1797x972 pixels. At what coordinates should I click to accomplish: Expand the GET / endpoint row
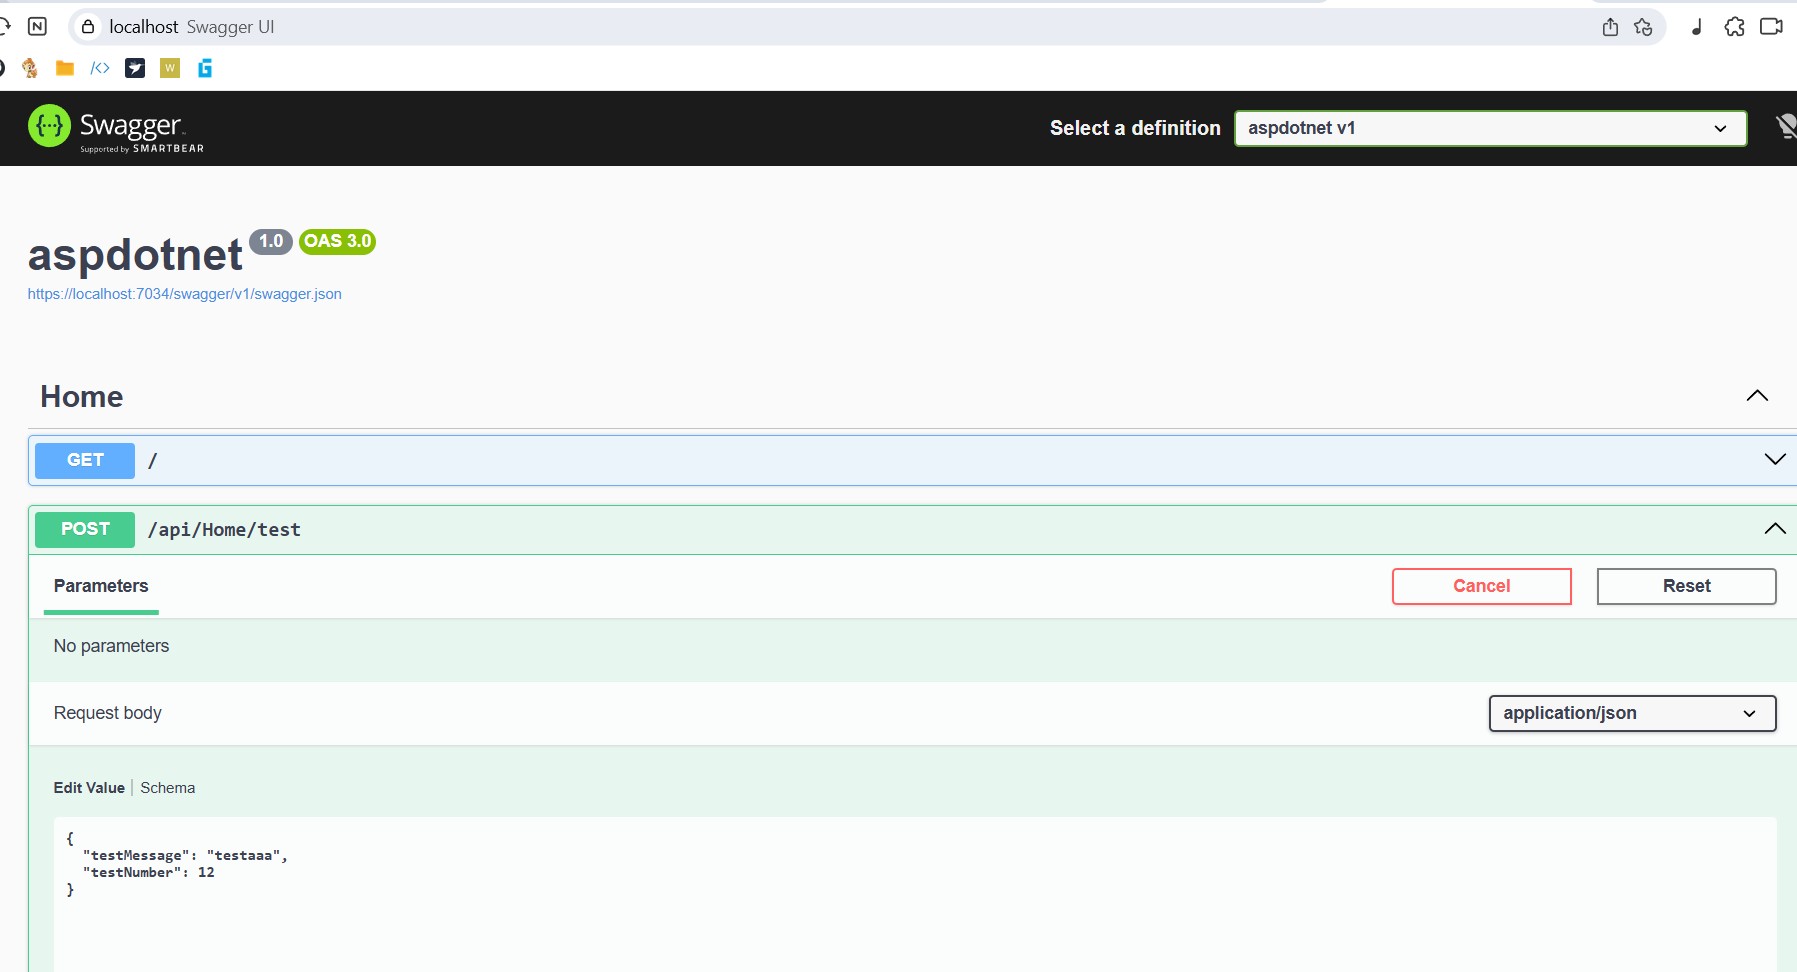pyautogui.click(x=1774, y=460)
